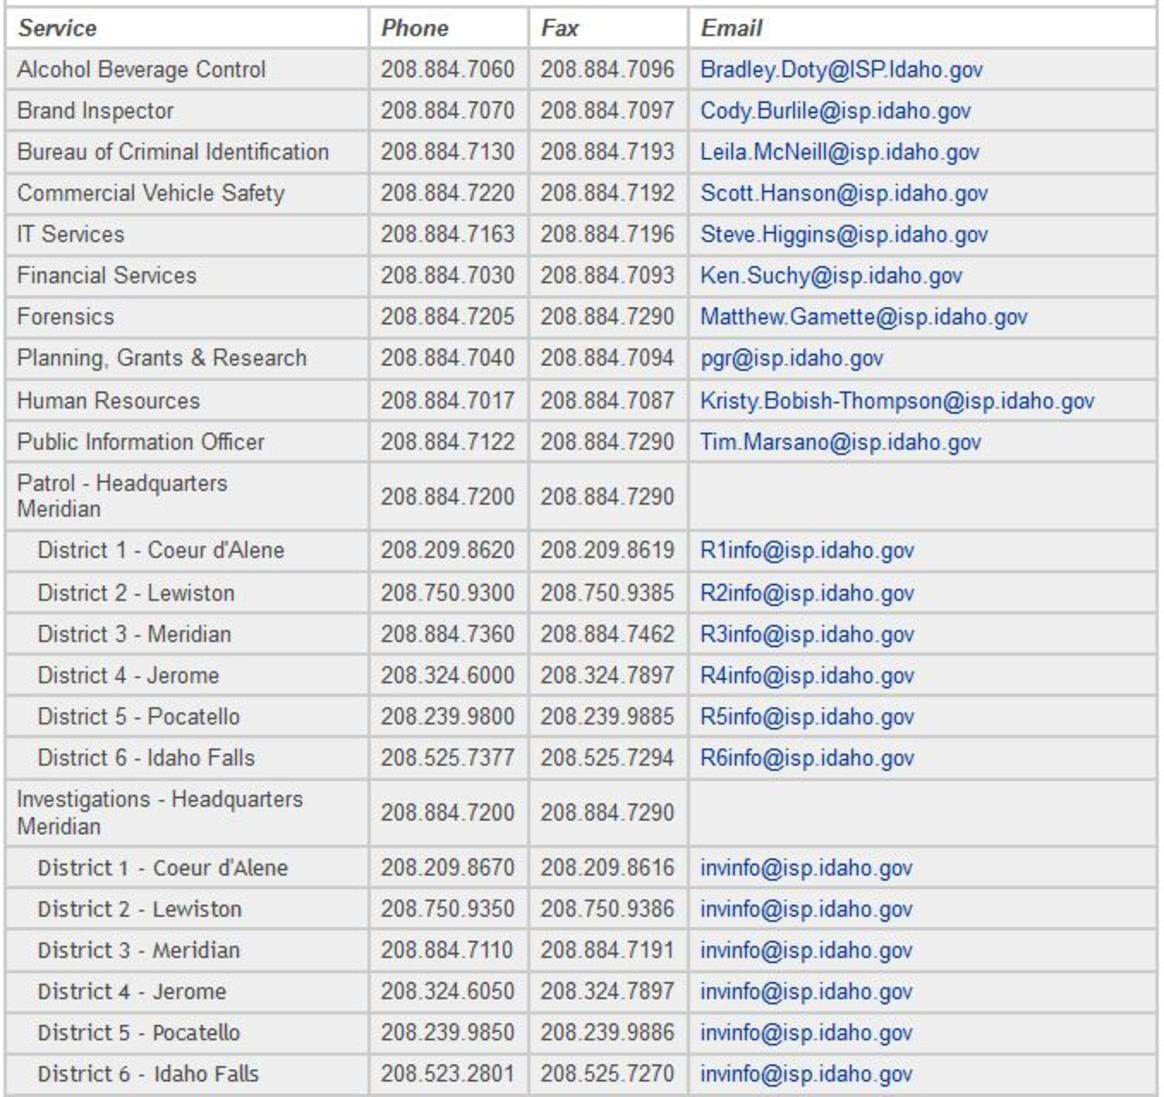Click the pgr@isp.idaho.gov link
Image resolution: width=1164 pixels, height=1097 pixels.
pos(791,358)
